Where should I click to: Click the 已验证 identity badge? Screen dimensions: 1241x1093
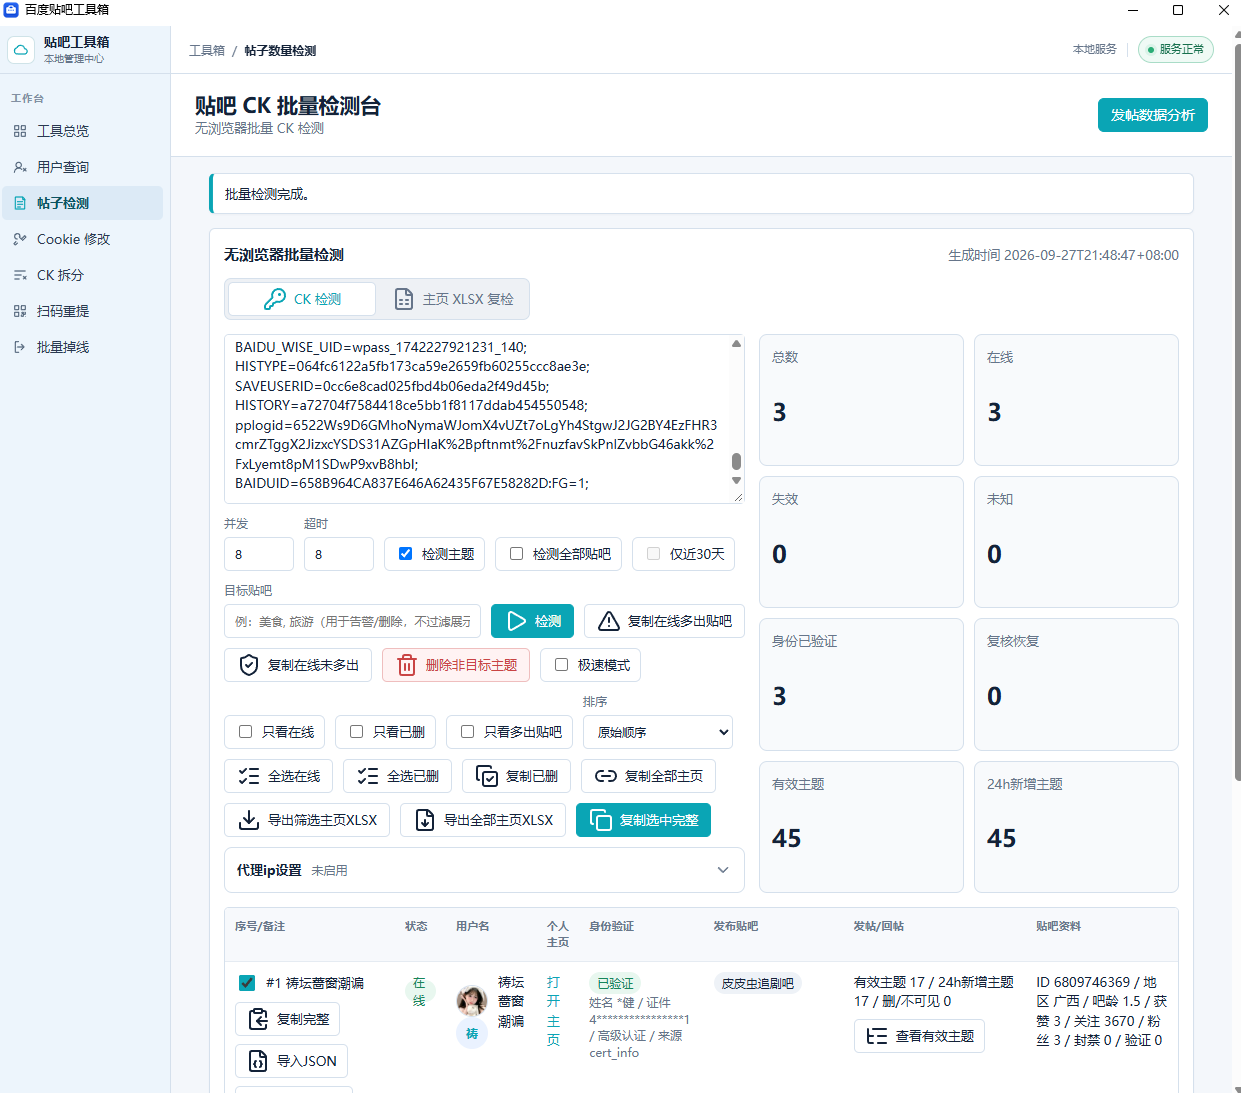(x=615, y=983)
